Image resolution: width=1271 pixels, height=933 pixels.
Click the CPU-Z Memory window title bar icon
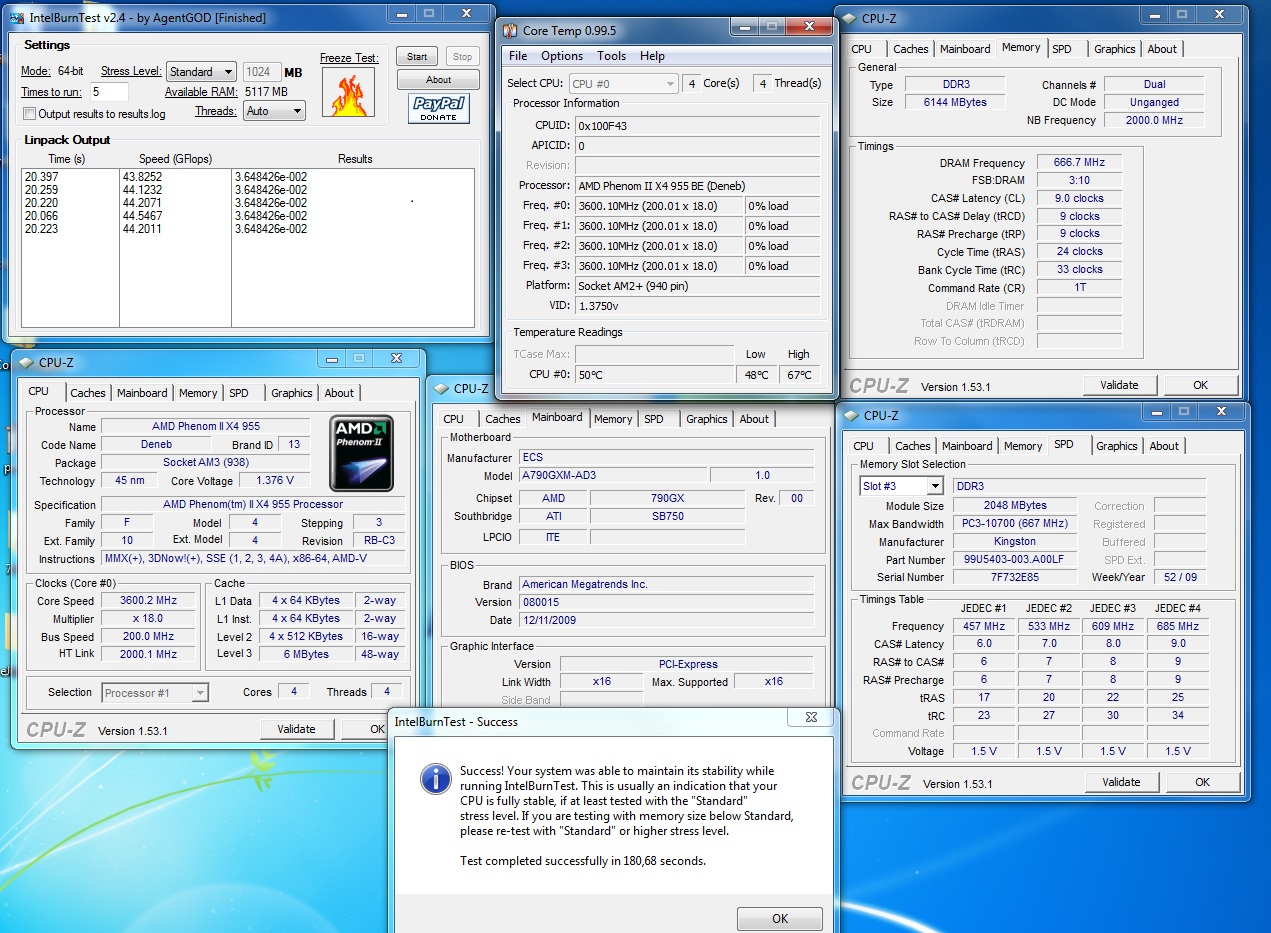[x=850, y=17]
